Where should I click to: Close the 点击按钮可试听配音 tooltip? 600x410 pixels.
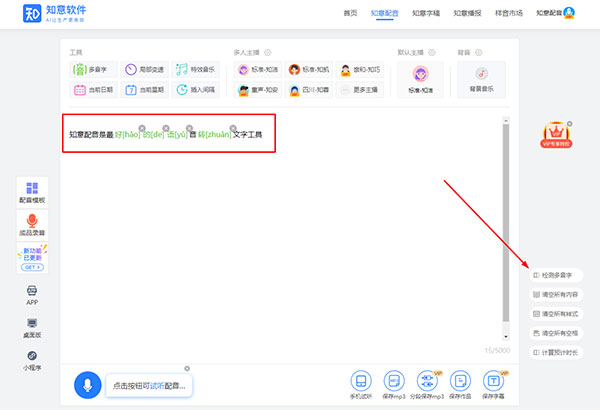187,368
